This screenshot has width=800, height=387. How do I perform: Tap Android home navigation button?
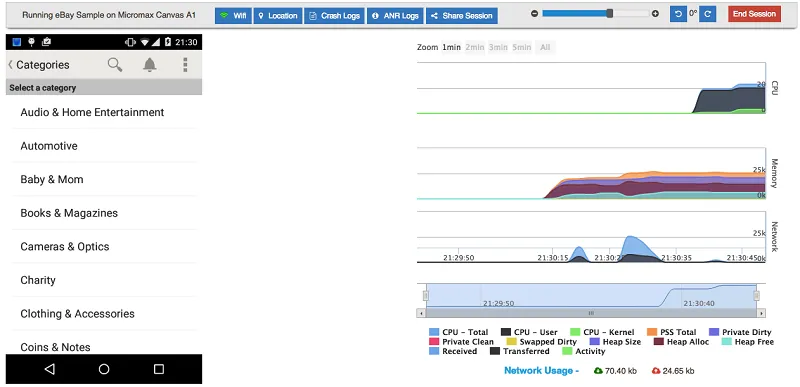(104, 369)
